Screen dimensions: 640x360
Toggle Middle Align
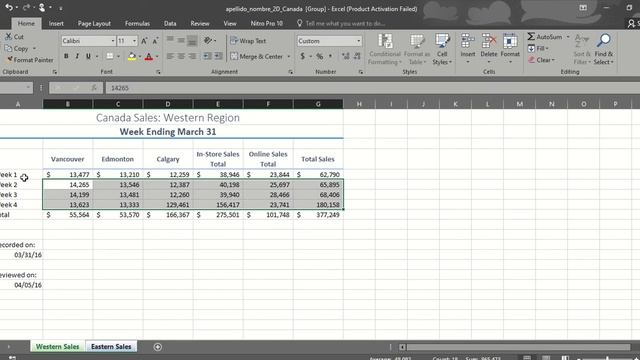(181, 40)
